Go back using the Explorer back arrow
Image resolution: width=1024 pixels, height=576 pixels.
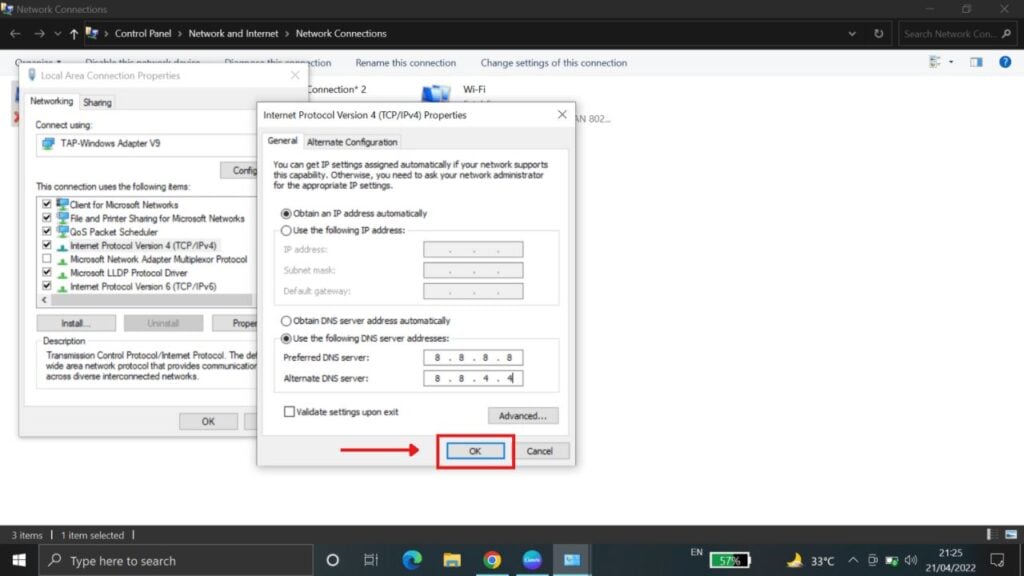[x=16, y=33]
